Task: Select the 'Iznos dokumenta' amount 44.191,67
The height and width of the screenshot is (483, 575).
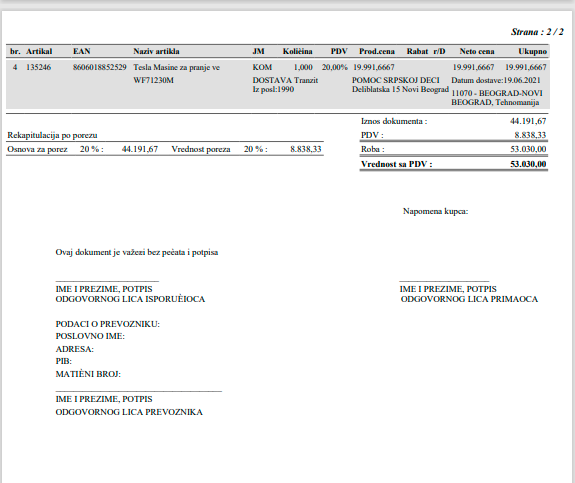Action: tap(528, 121)
